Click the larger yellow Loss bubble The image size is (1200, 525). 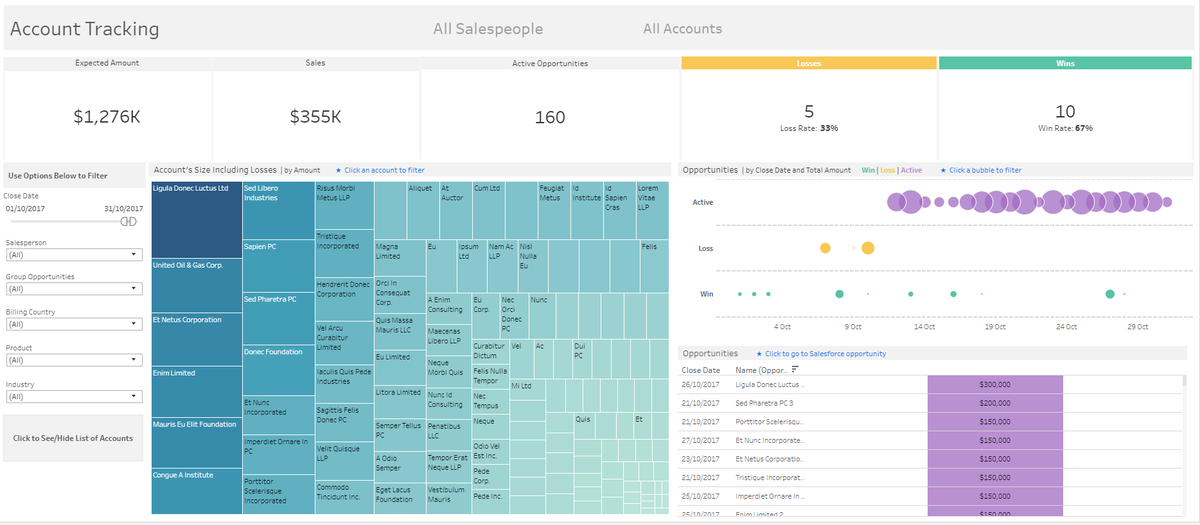[868, 248]
